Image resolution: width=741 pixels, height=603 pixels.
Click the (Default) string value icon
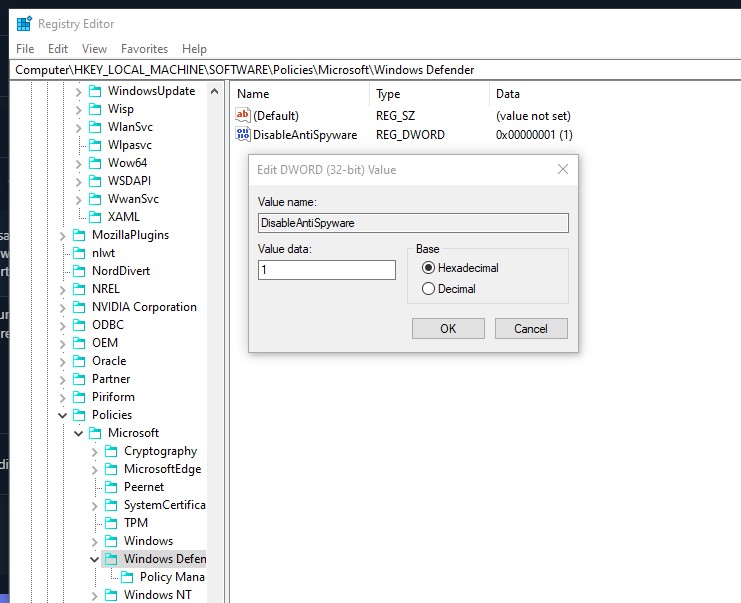[x=243, y=115]
